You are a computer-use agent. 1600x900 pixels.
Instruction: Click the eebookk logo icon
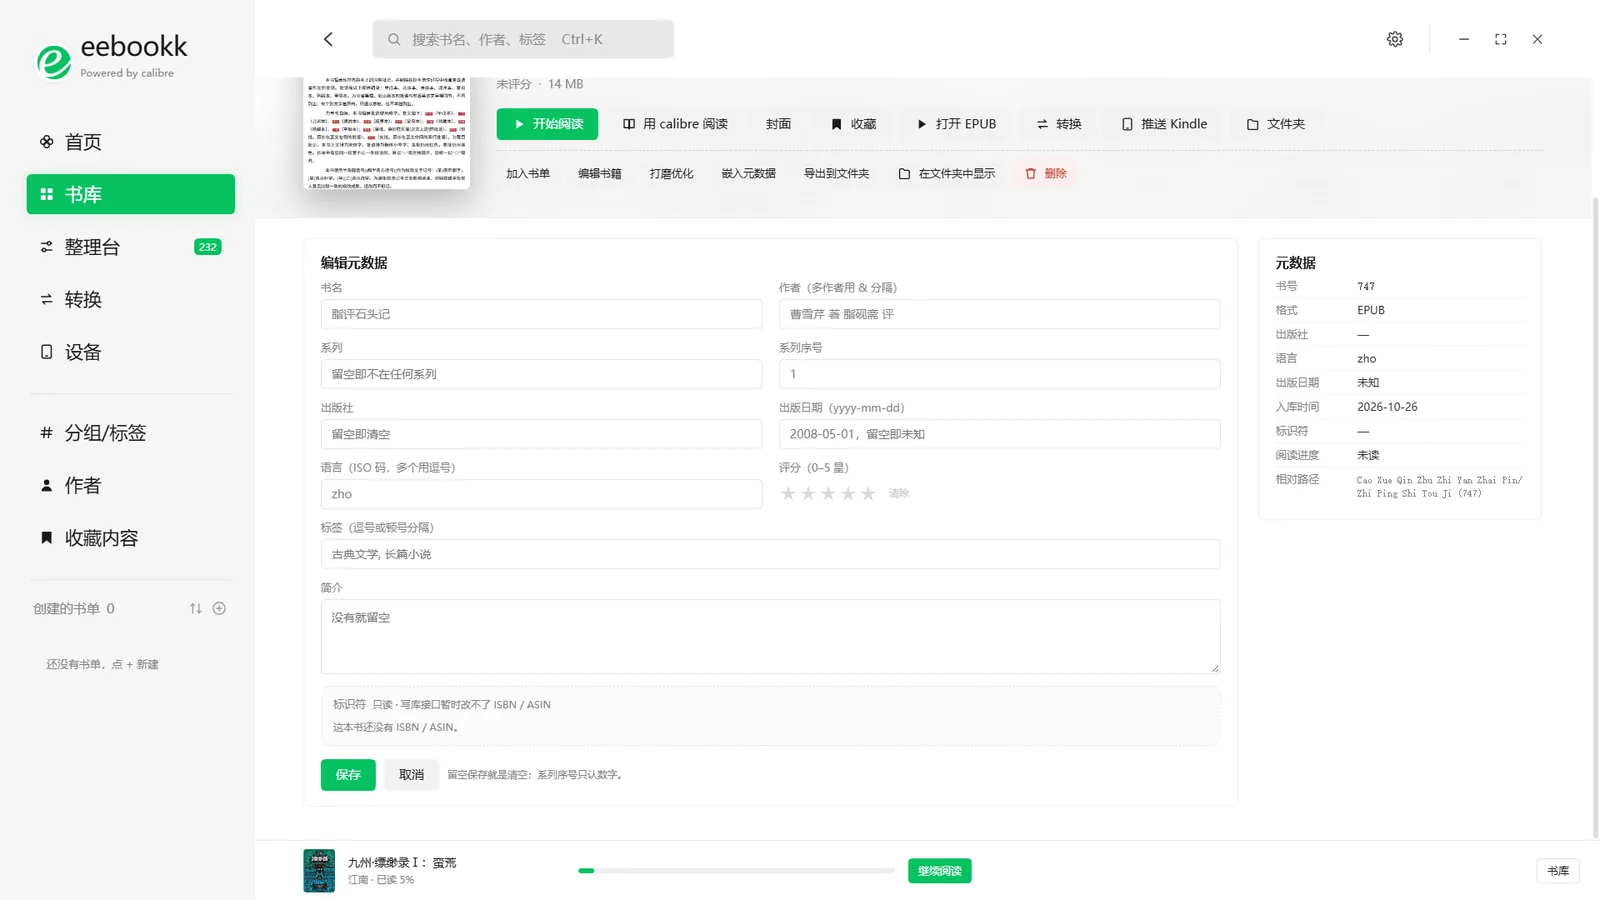(54, 61)
